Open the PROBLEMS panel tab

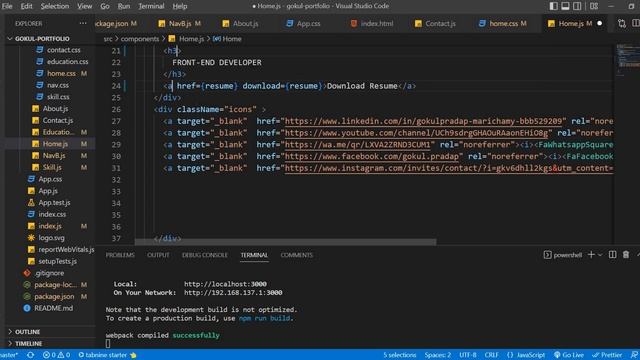pos(120,255)
